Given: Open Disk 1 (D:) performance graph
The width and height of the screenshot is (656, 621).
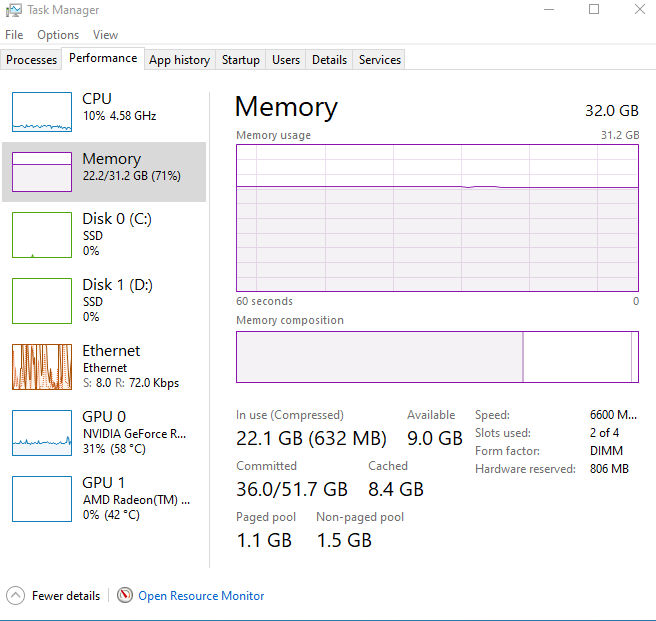Looking at the screenshot, I should 42,301.
